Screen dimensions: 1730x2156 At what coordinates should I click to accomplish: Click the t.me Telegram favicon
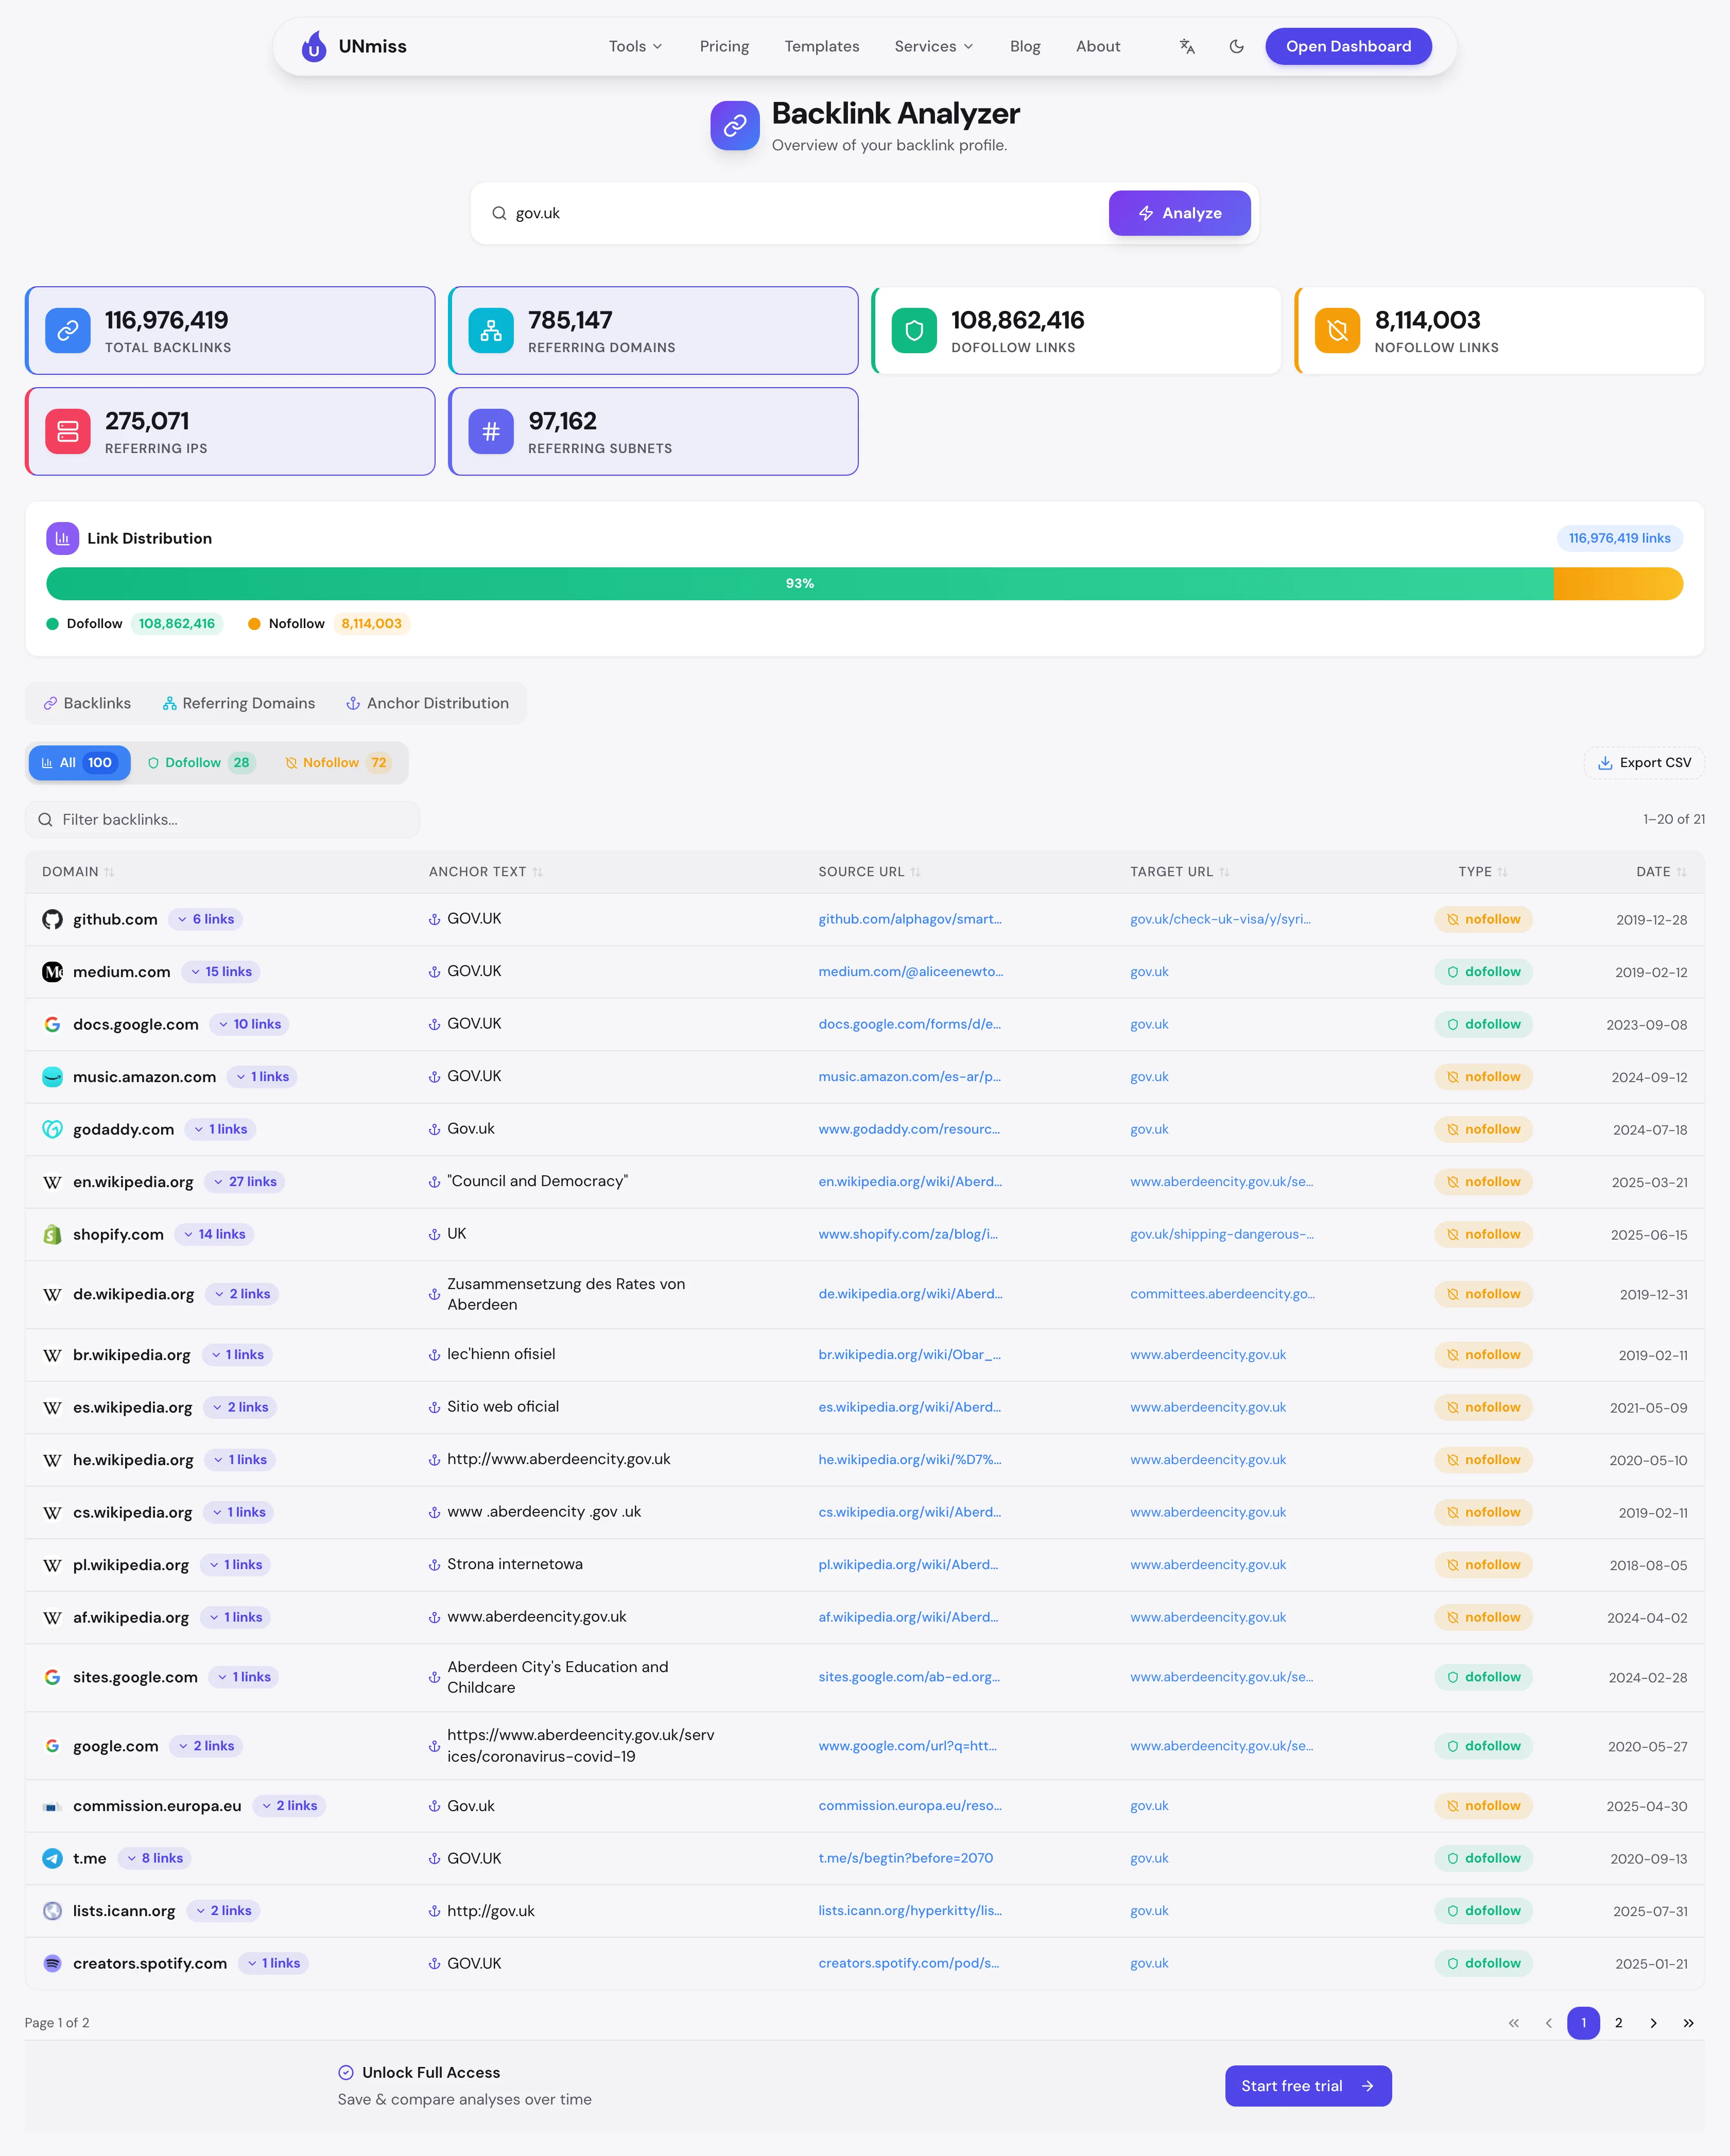click(52, 1858)
